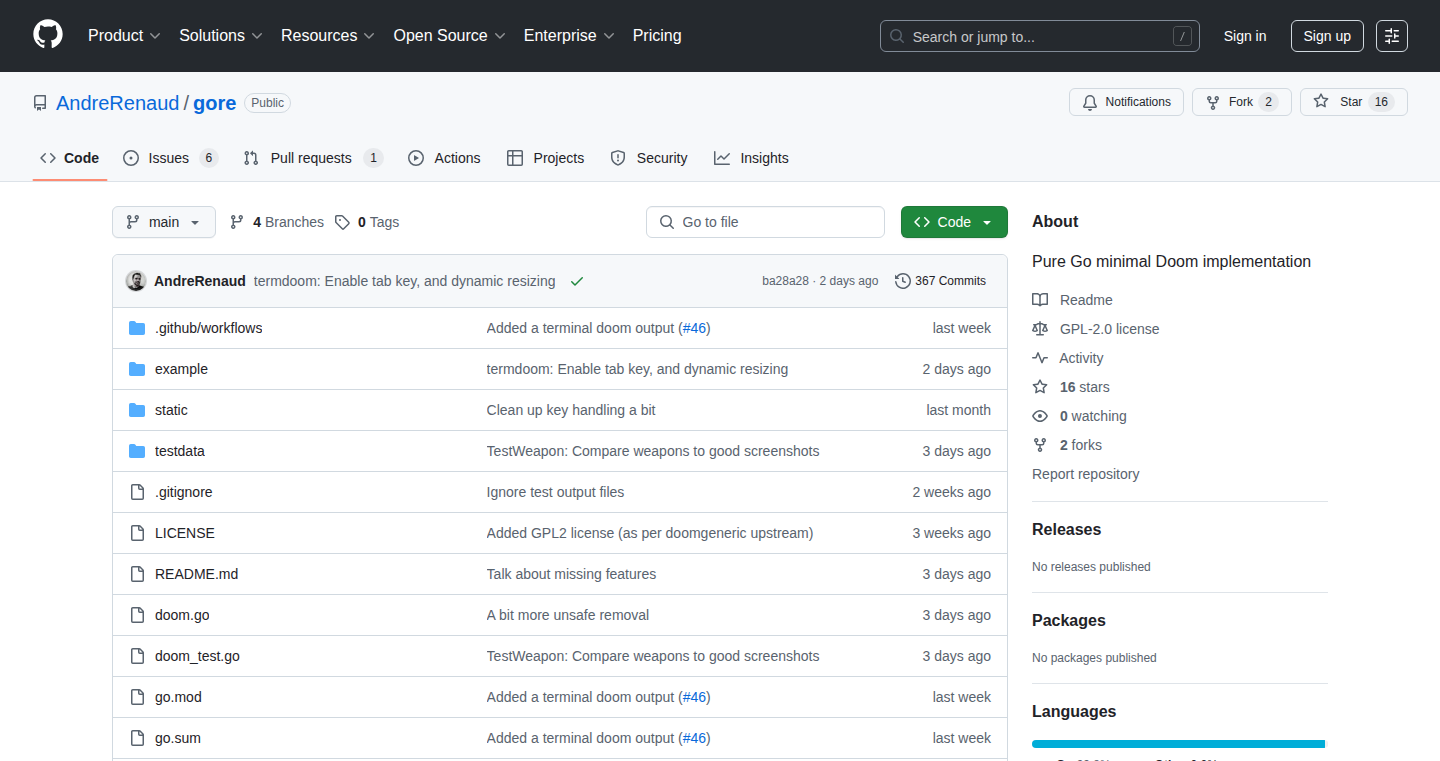Open commit 'Clean up key handling a bit'

click(571, 410)
